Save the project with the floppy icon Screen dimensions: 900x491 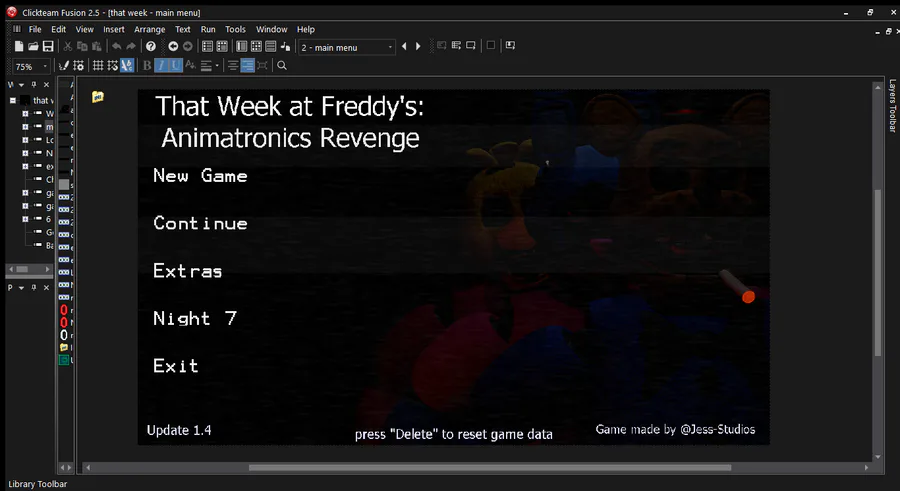(x=48, y=47)
